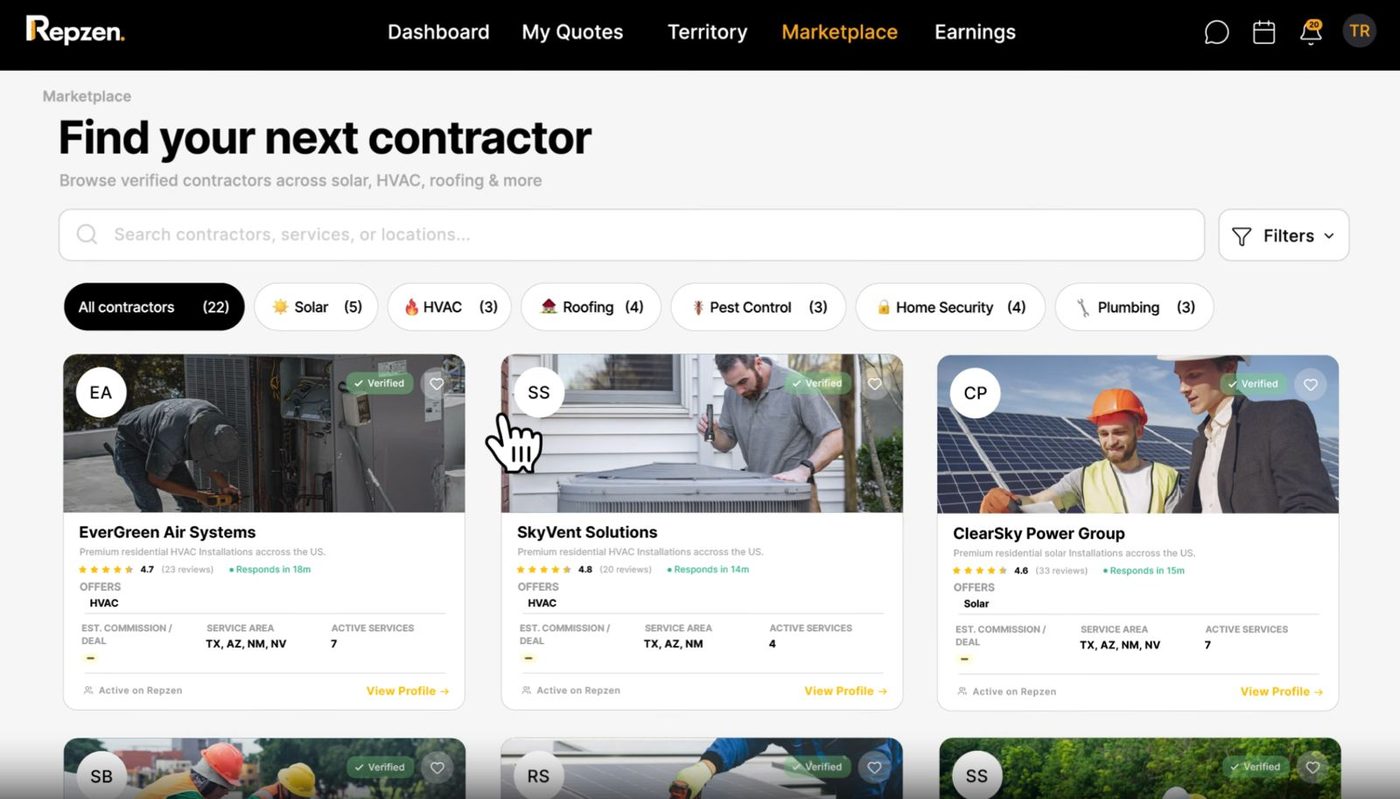
Task: Click Solar offer tag on ClearSky card
Action: tap(976, 604)
